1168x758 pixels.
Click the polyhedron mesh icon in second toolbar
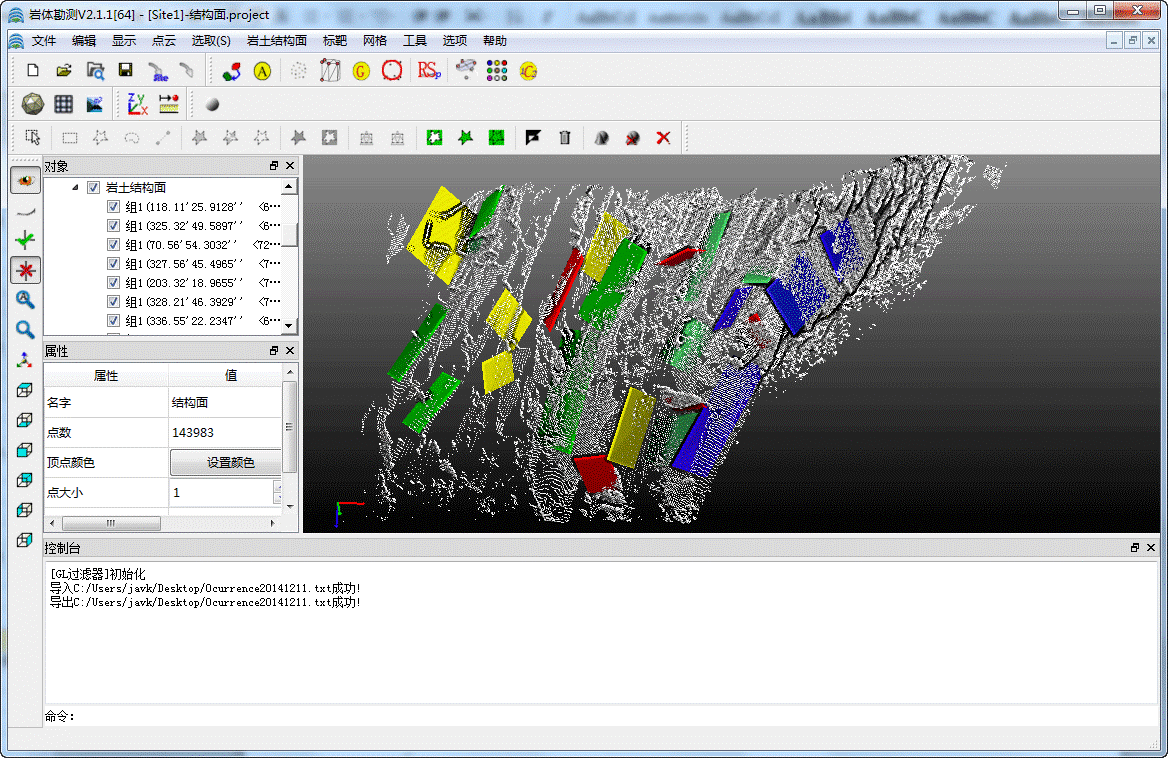pyautogui.click(x=32, y=103)
